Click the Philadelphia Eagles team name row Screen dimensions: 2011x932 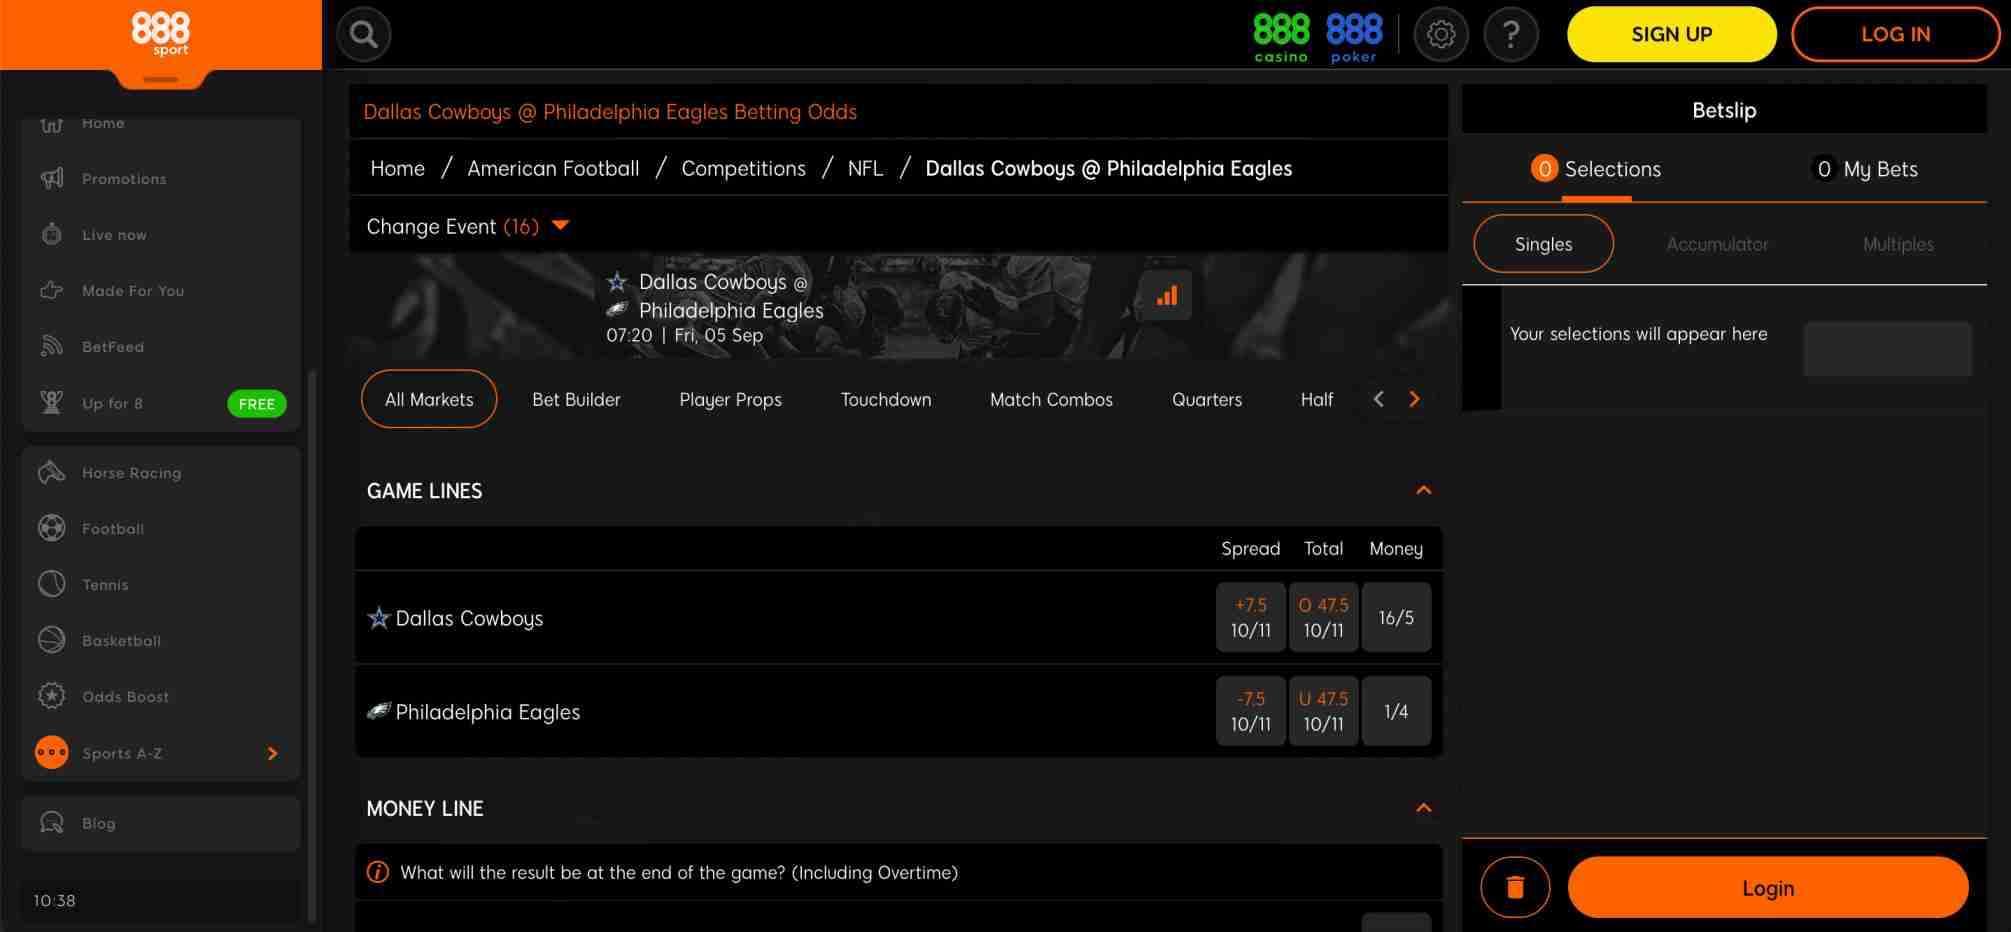coord(487,712)
